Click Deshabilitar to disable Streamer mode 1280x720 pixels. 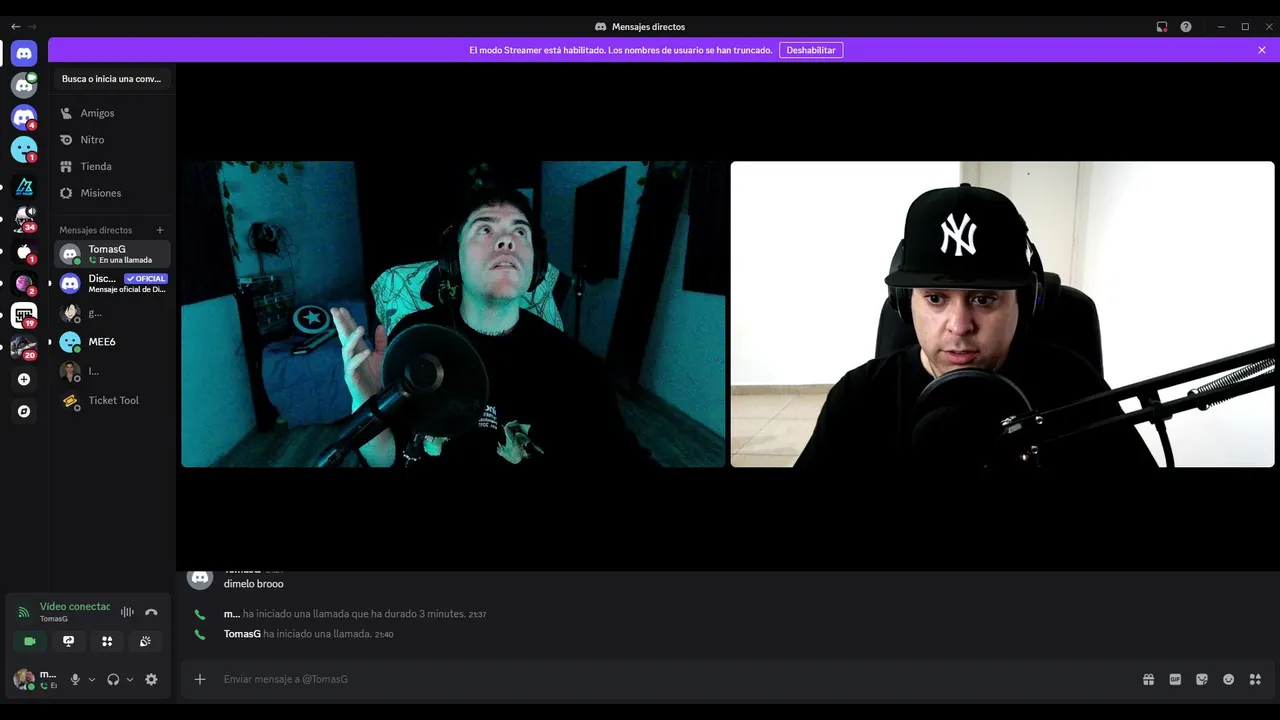811,50
